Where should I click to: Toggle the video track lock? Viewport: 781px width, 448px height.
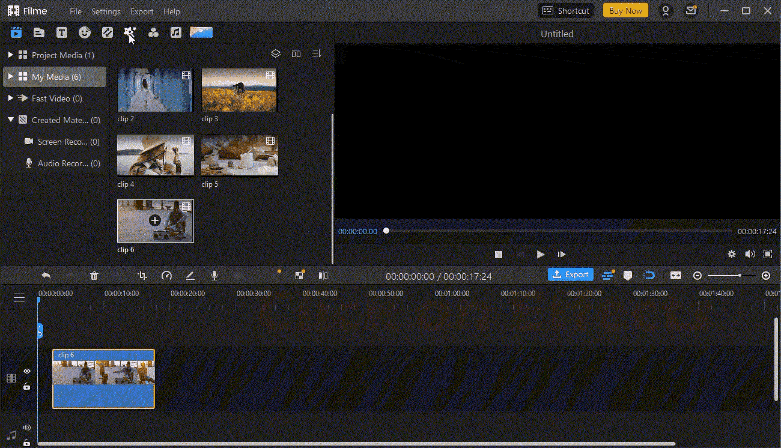(x=27, y=386)
